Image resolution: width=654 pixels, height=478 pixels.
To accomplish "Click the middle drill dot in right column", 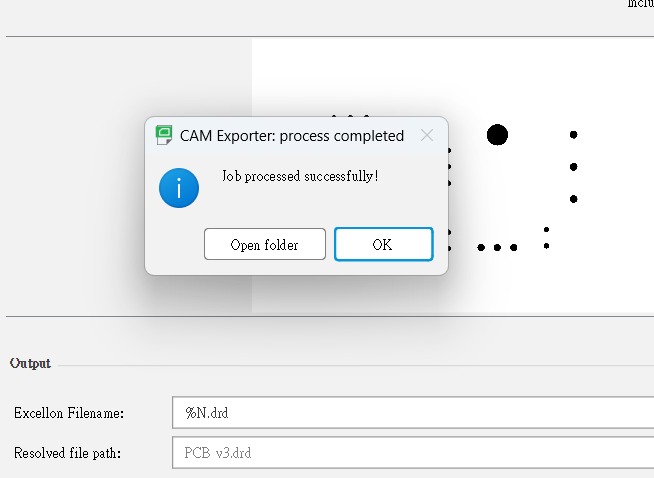I will pyautogui.click(x=574, y=166).
